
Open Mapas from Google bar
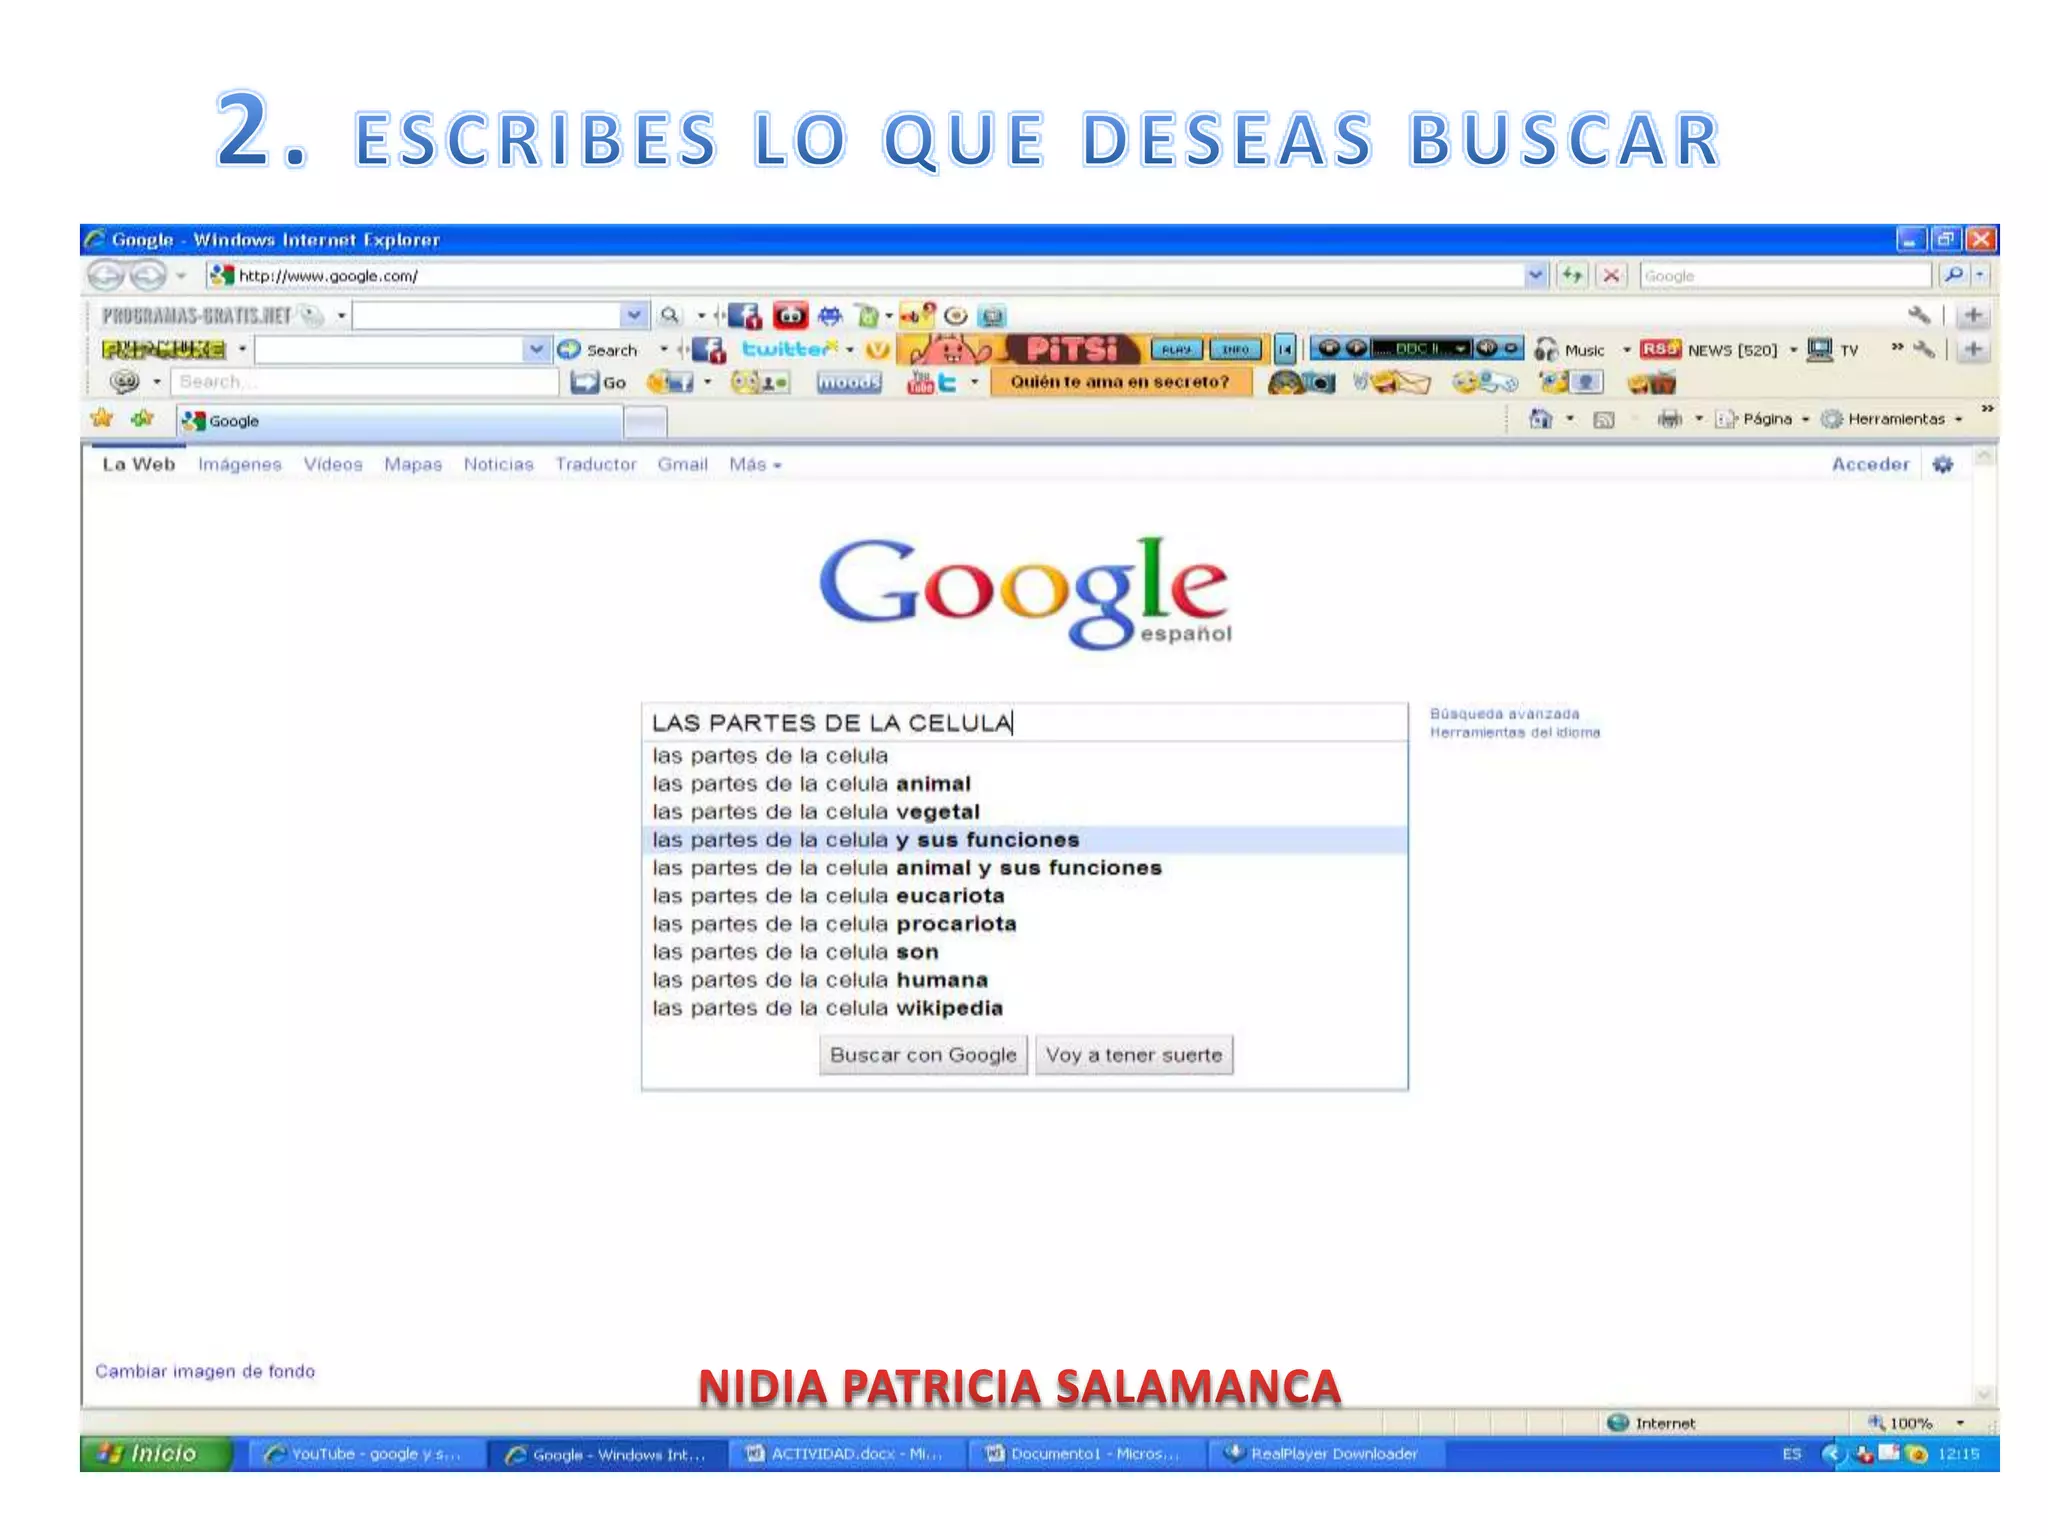(413, 464)
